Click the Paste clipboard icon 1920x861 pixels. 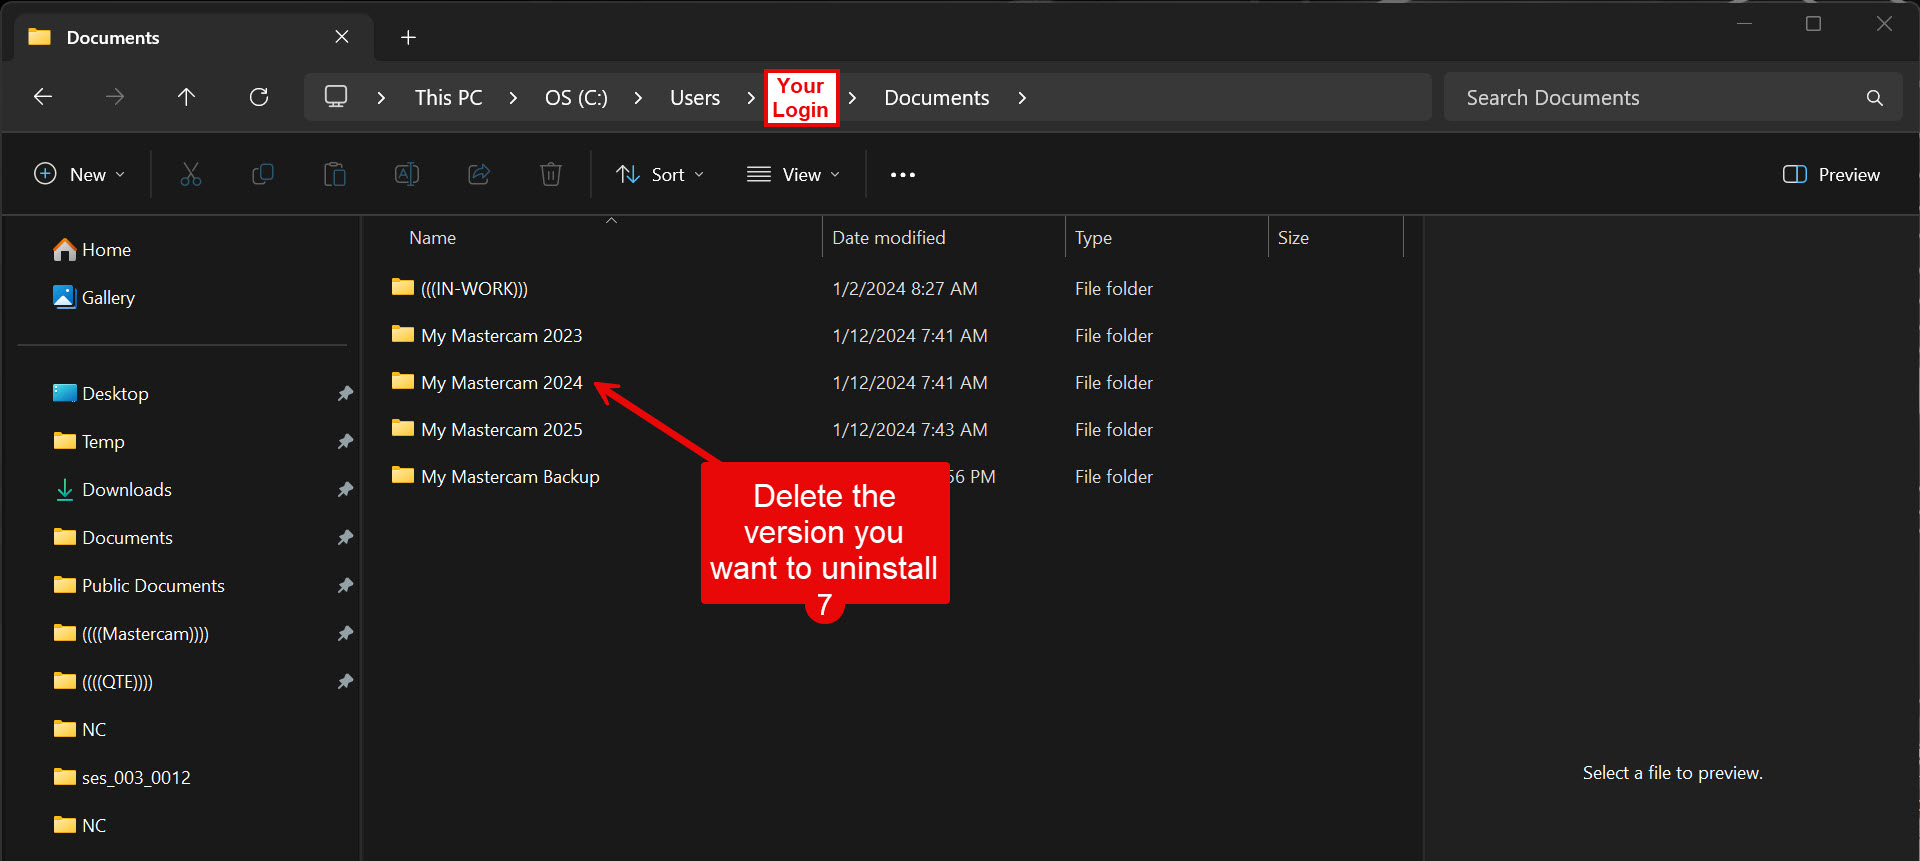coord(335,175)
